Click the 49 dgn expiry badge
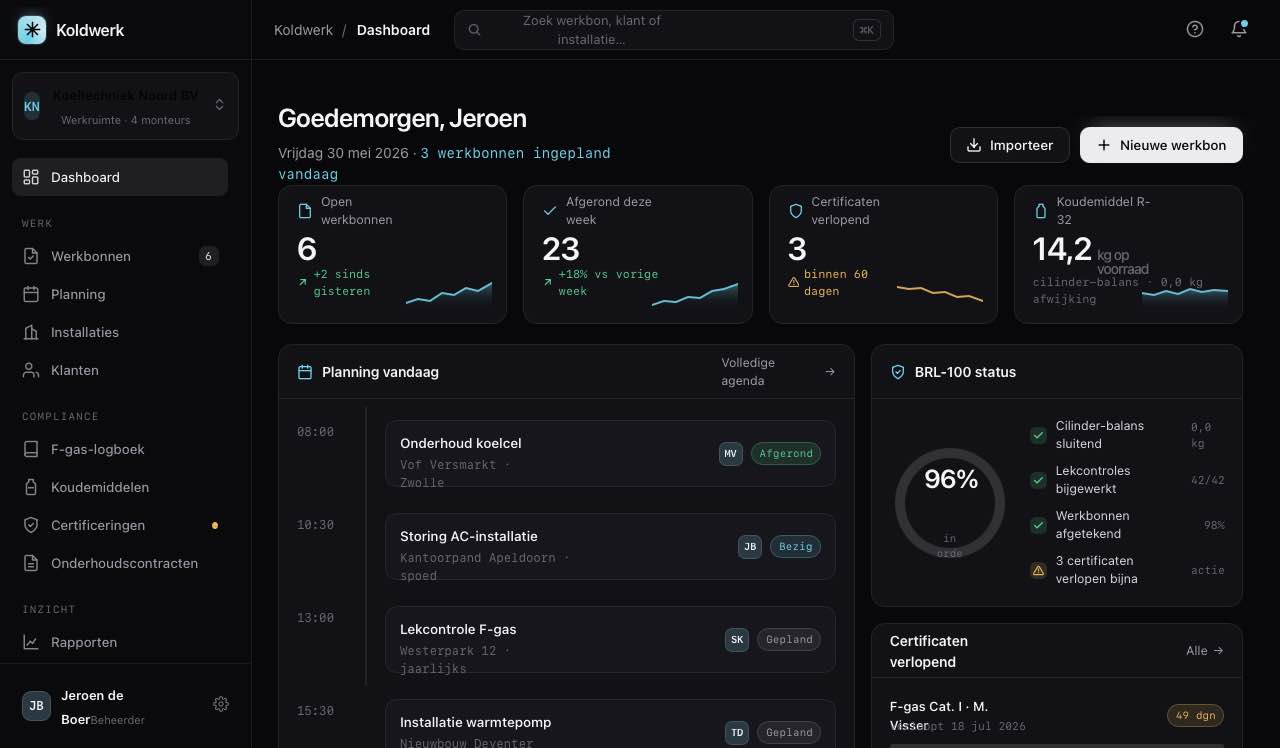Screen dimensions: 1280x748 [1195, 715]
